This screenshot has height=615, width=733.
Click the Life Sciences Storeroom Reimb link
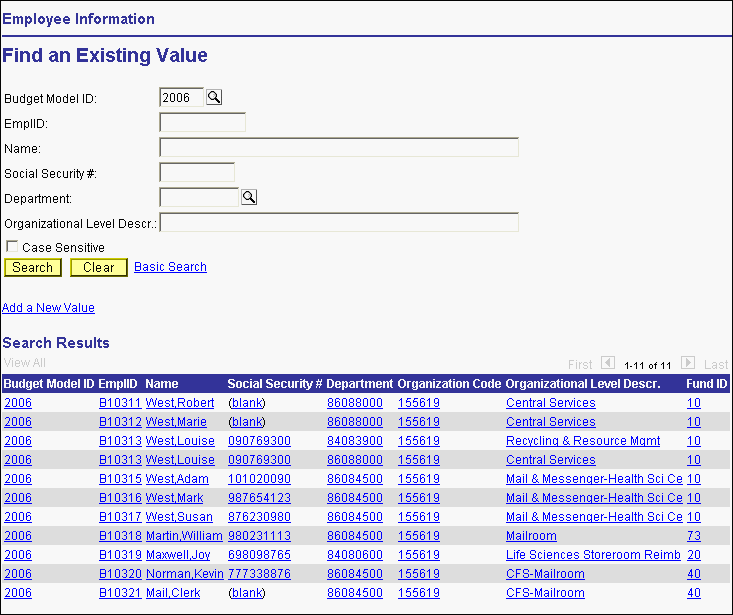(593, 555)
